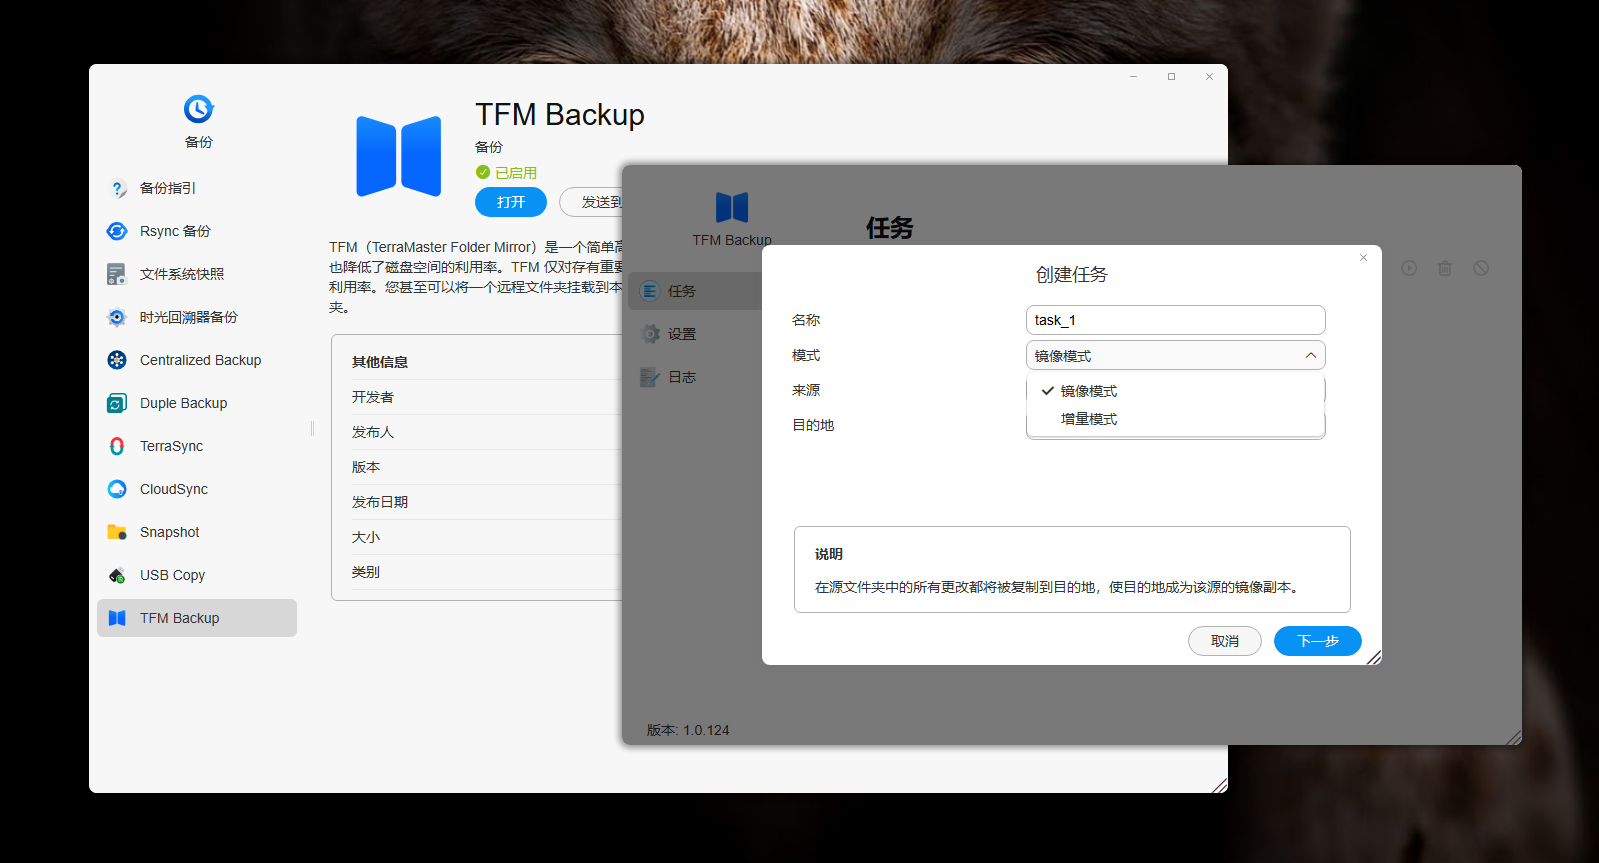Focus the 名称 field containing task_1

pos(1175,320)
